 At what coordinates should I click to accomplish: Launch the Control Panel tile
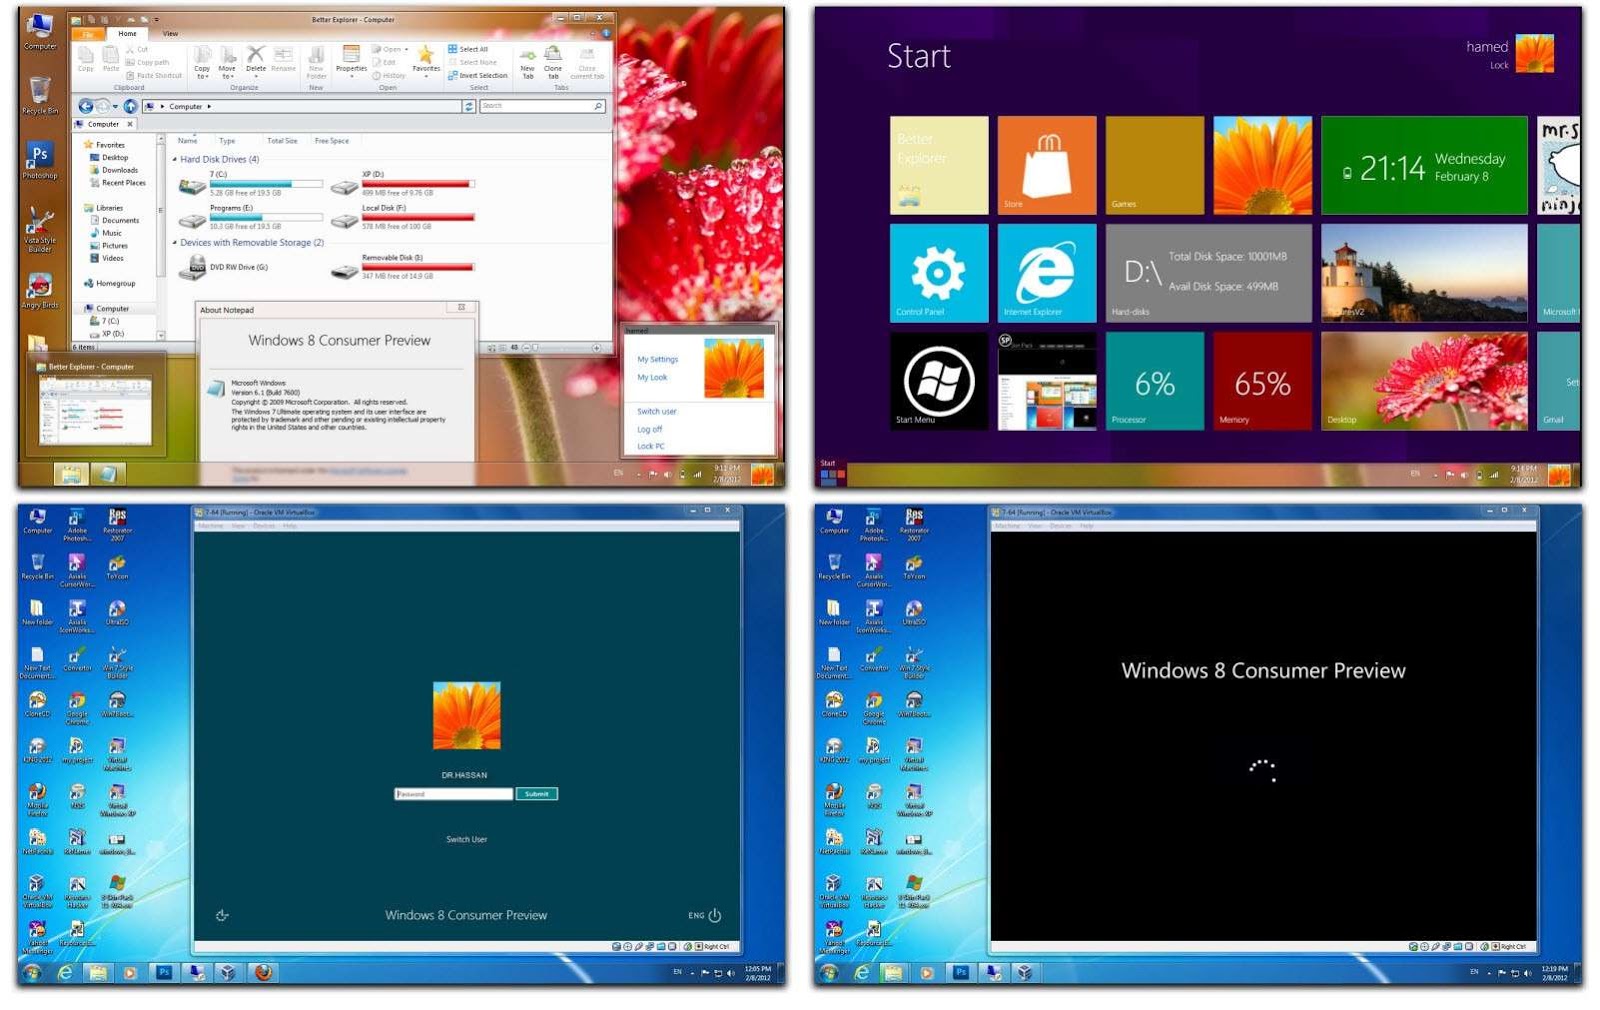coord(937,272)
